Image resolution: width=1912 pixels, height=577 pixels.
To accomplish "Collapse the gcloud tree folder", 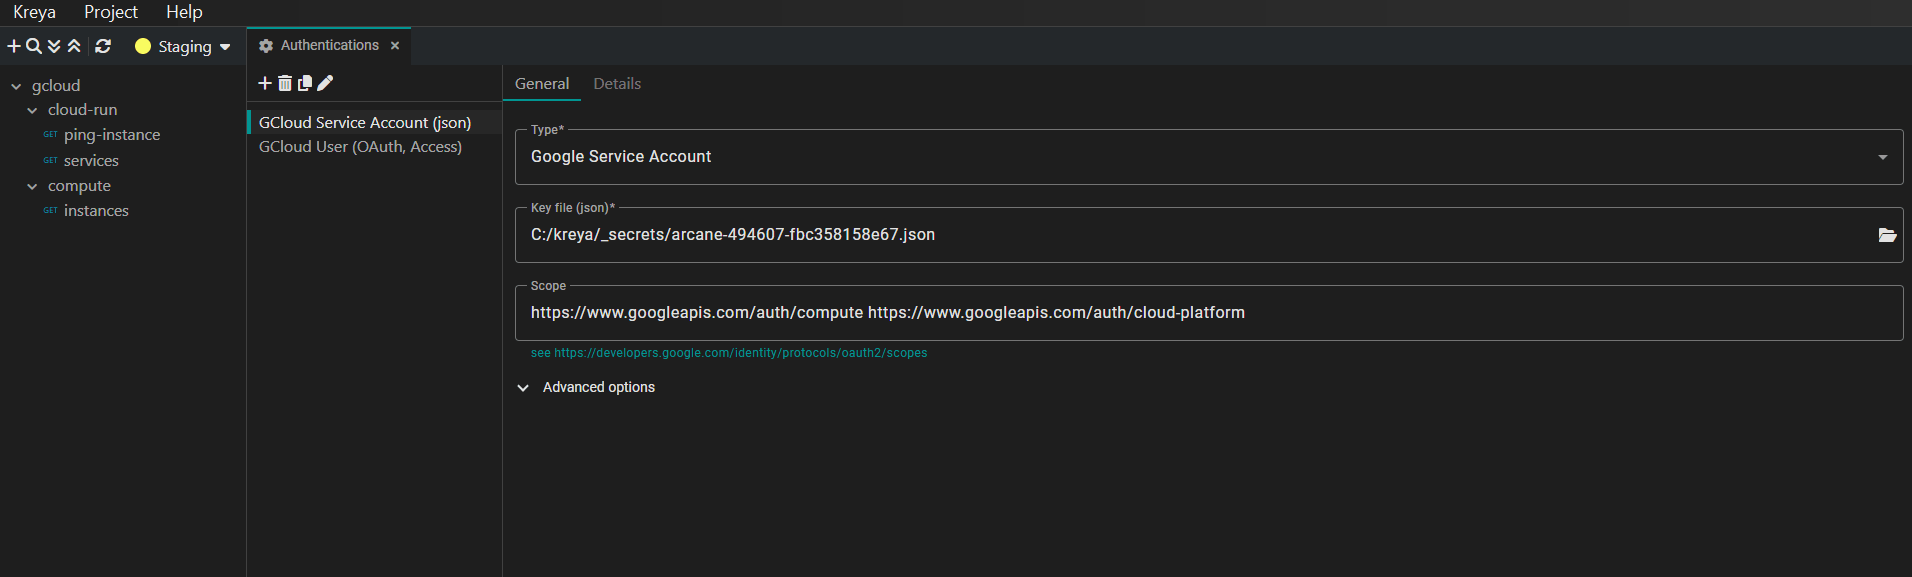I will click(16, 87).
